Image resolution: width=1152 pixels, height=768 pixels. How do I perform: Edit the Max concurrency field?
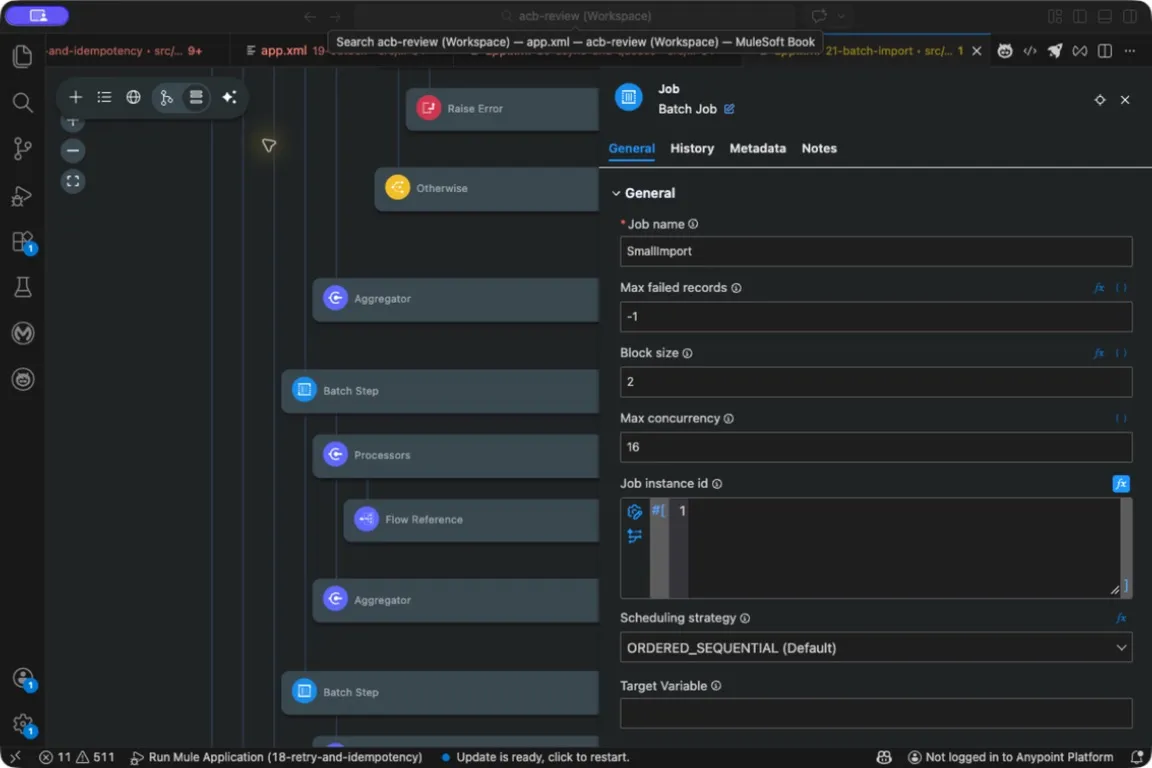(x=876, y=448)
